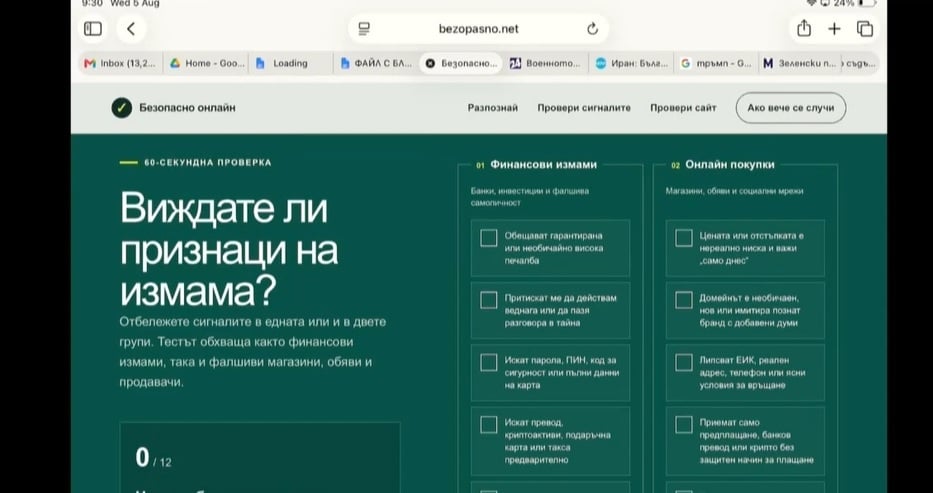Close the active Безопасно tab
Screen dimensions: 933x493
click(430, 63)
